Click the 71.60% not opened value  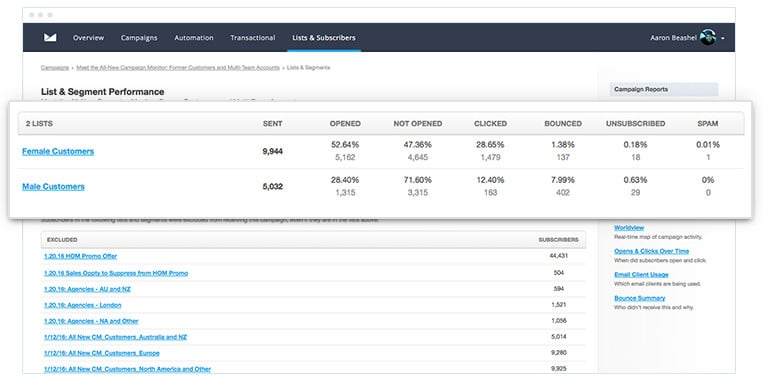(418, 180)
